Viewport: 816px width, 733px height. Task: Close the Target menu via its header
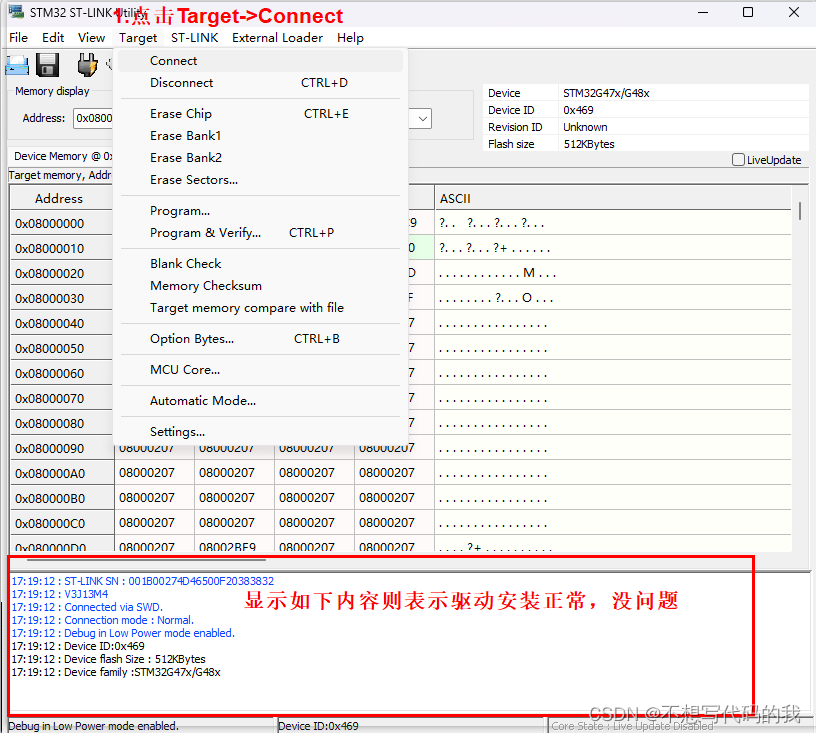138,38
